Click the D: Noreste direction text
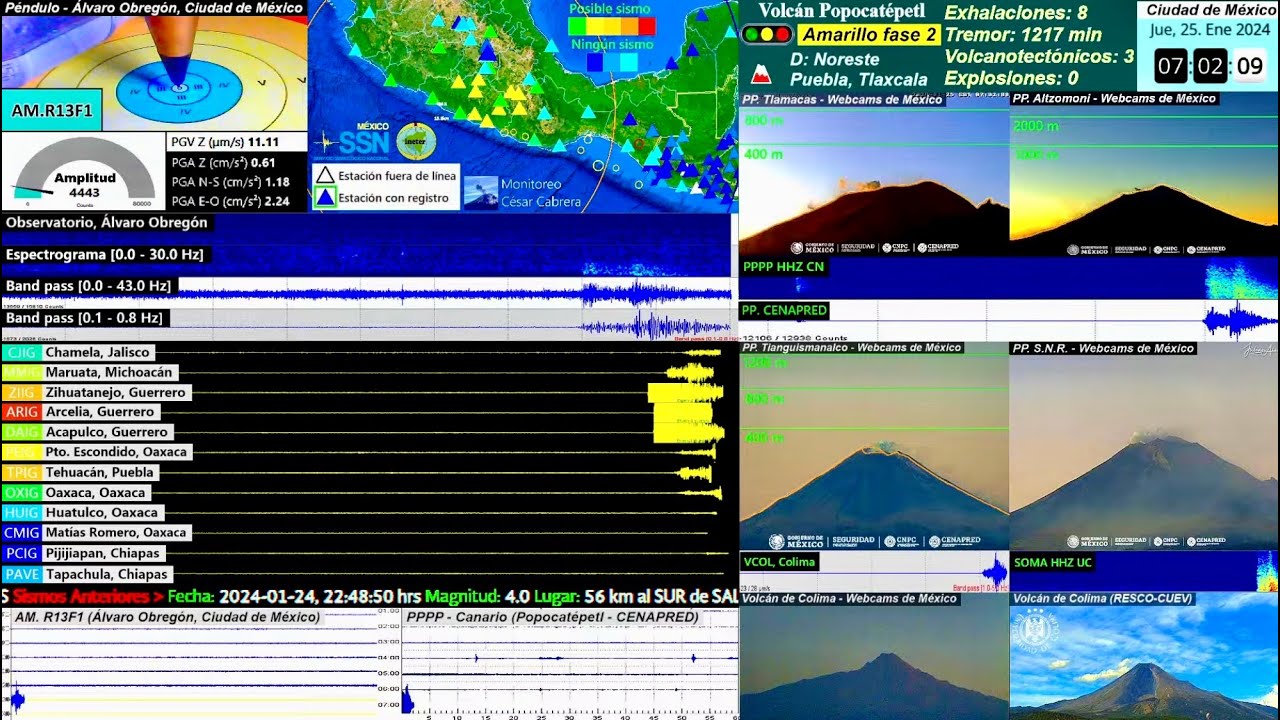Viewport: 1280px width, 720px height. coord(834,59)
